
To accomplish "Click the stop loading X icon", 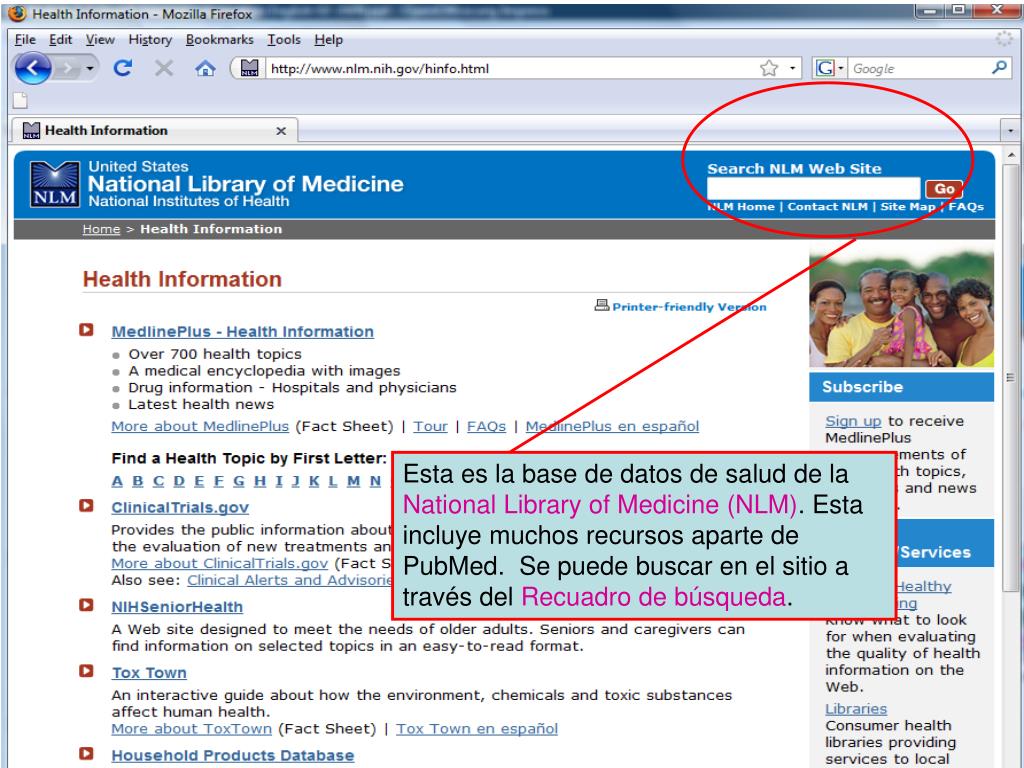I will [x=164, y=68].
